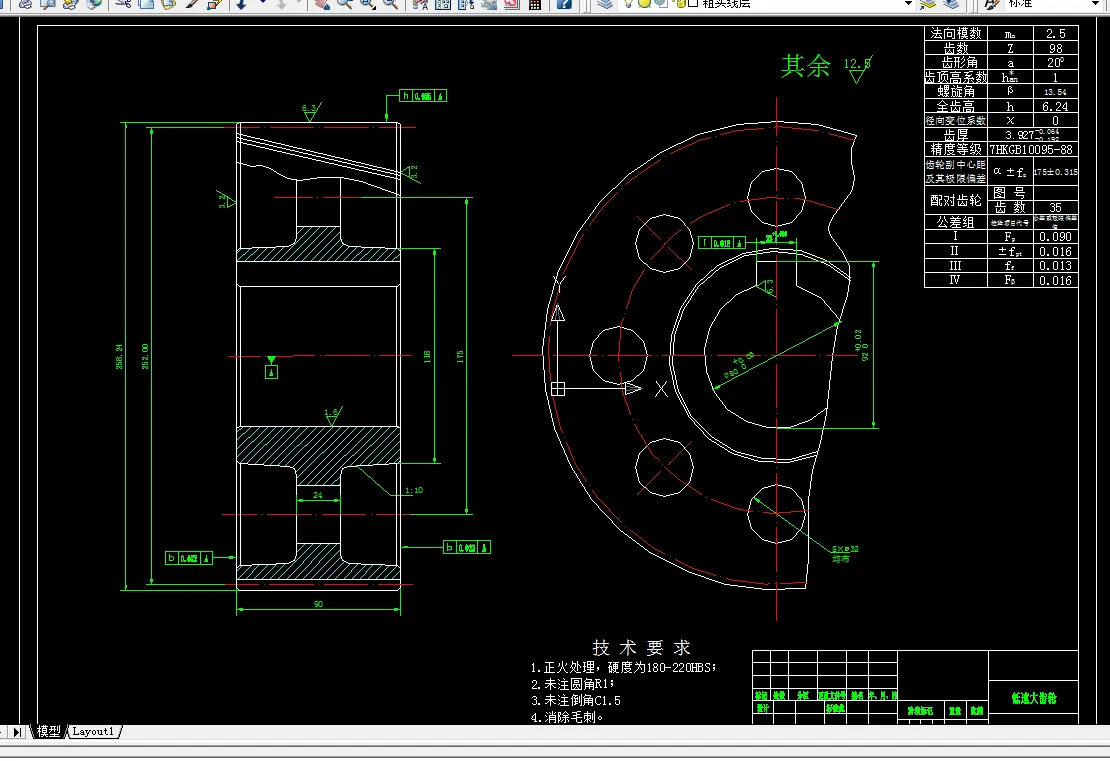
Task: Click the Cut scissors icon
Action: click(x=123, y=4)
